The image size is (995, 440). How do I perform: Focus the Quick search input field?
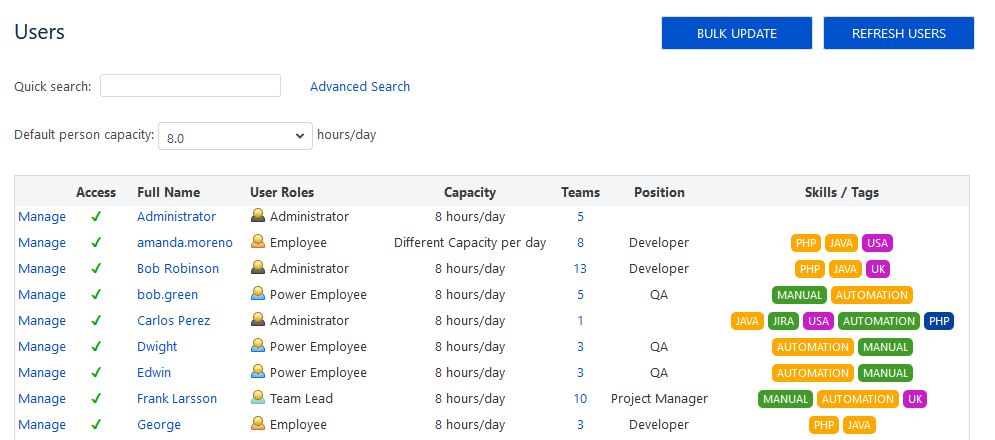(190, 86)
